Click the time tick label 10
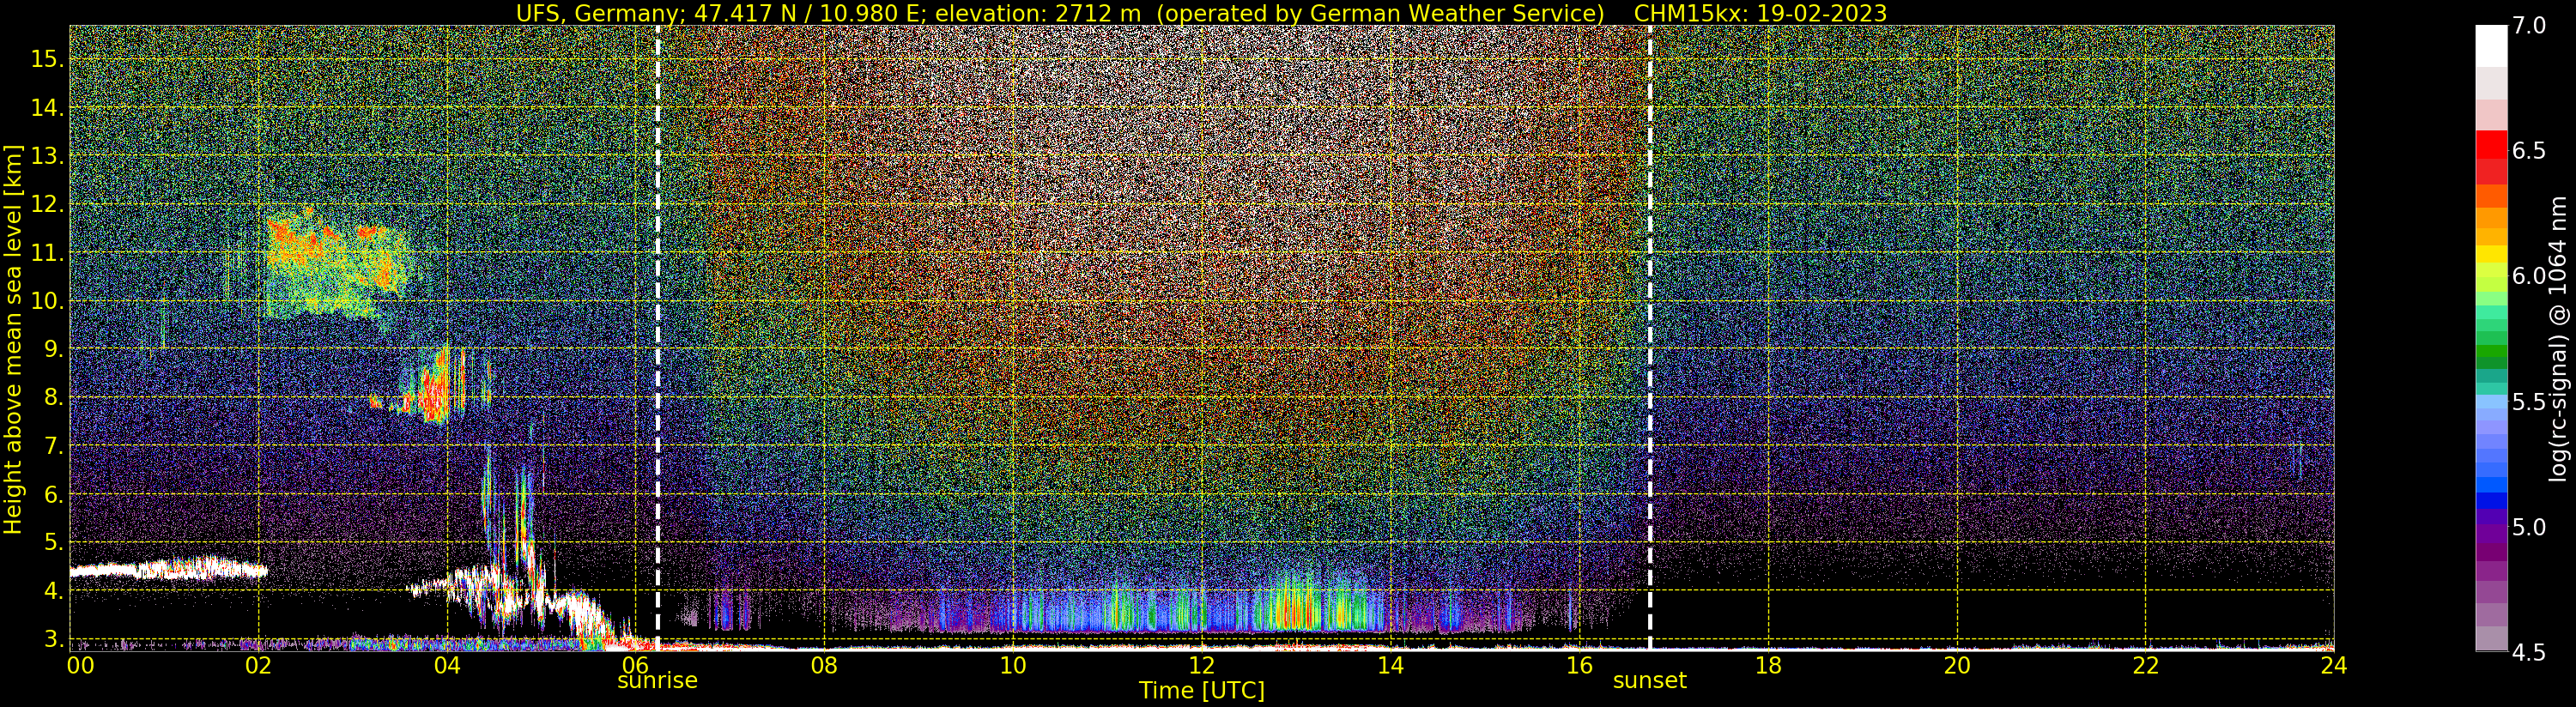Image resolution: width=2576 pixels, height=707 pixels. click(1013, 665)
